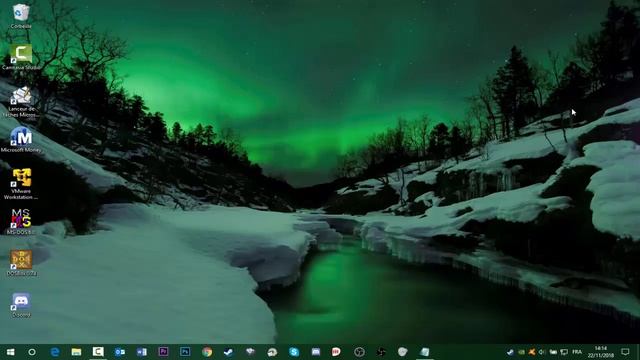
Task: Open the network status tray icon
Action: (564, 352)
